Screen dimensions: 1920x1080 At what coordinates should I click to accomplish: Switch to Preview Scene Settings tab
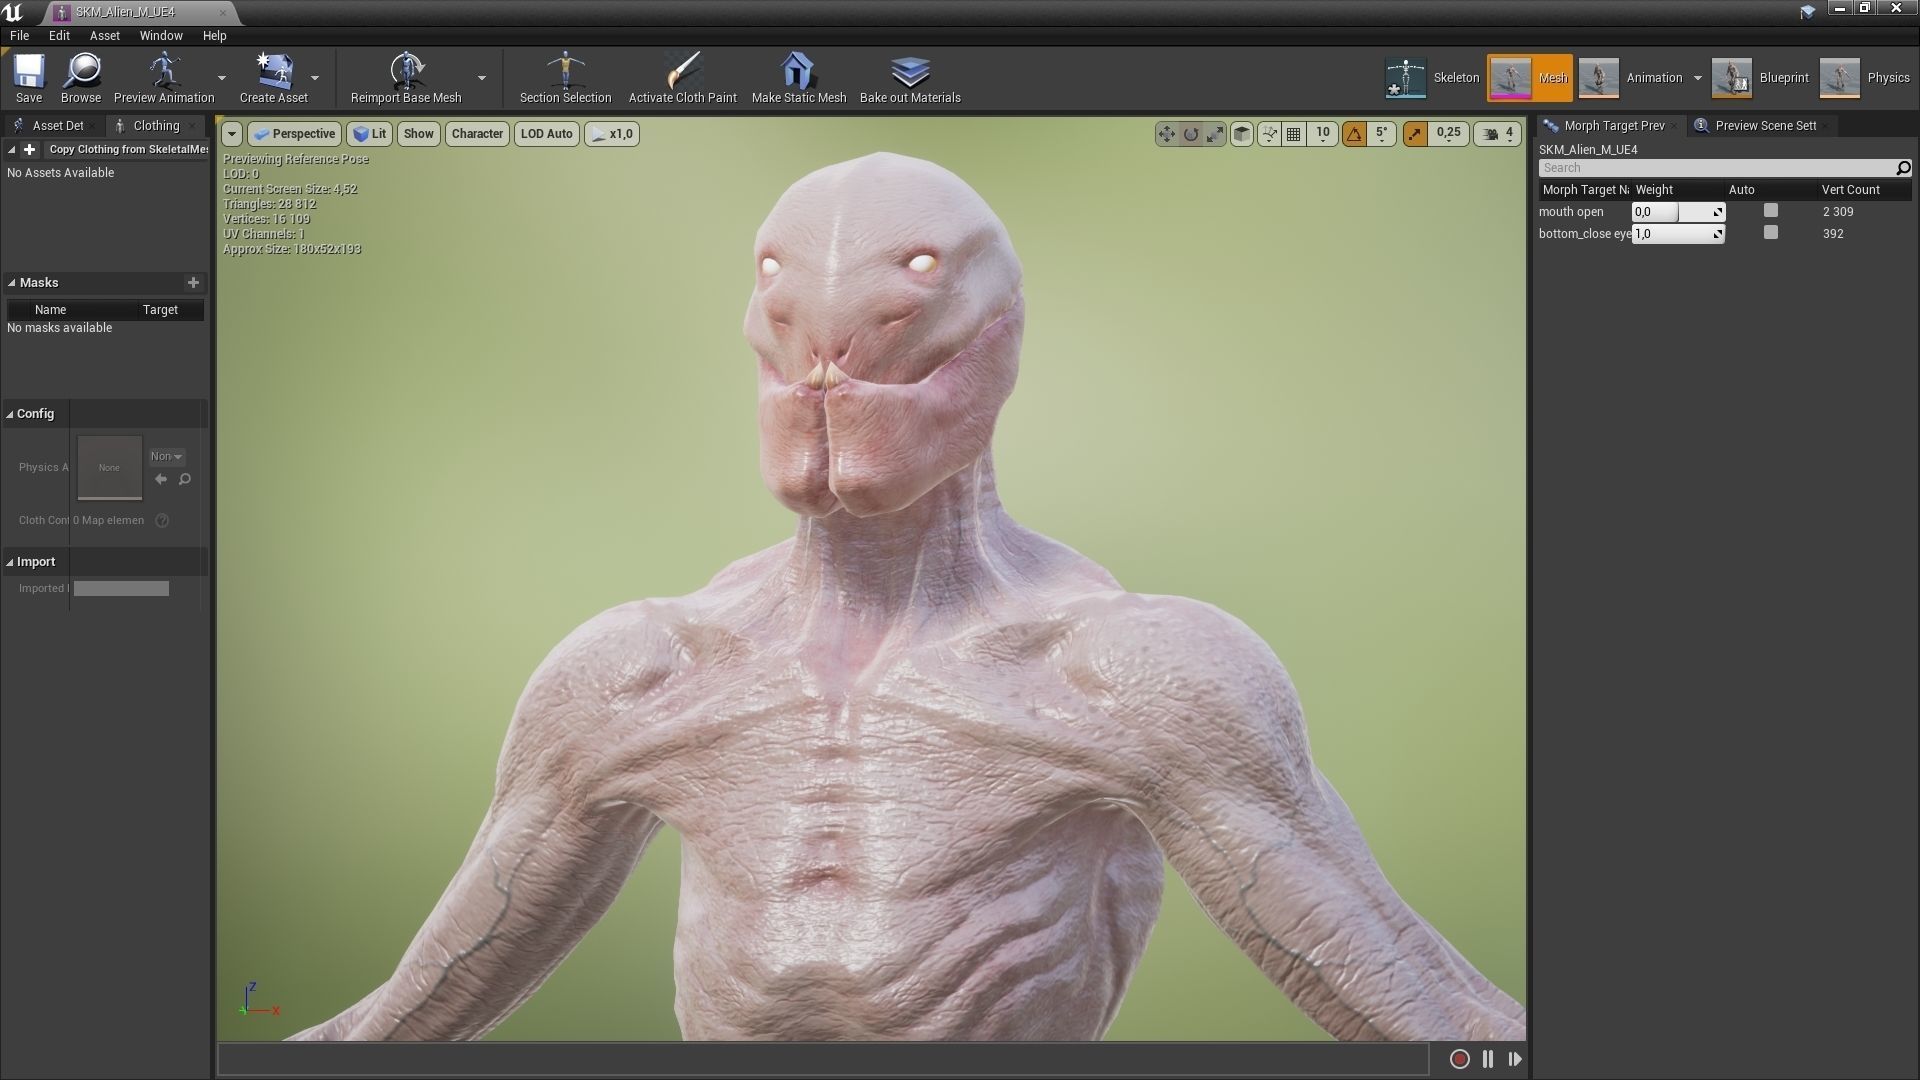(x=1765, y=126)
